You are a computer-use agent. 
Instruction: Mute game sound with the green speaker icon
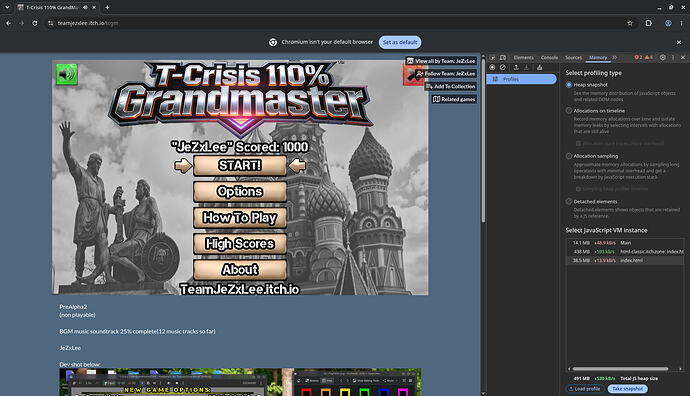pyautogui.click(x=66, y=74)
